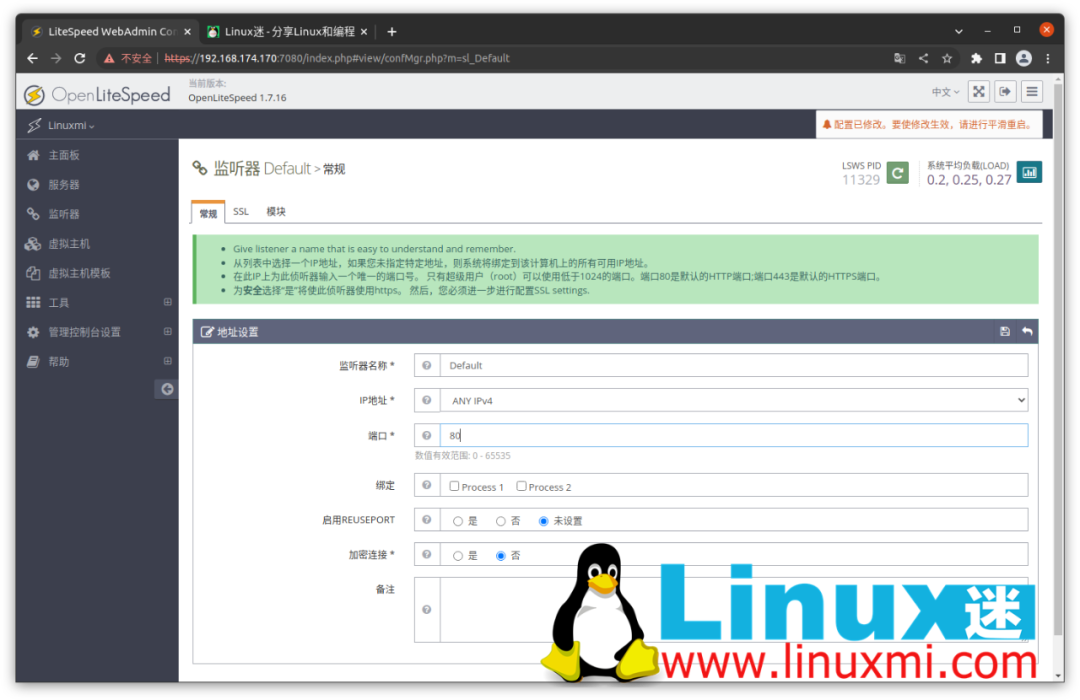Bookmark the page with the star icon
The width and height of the screenshot is (1080, 700).
coord(947,59)
